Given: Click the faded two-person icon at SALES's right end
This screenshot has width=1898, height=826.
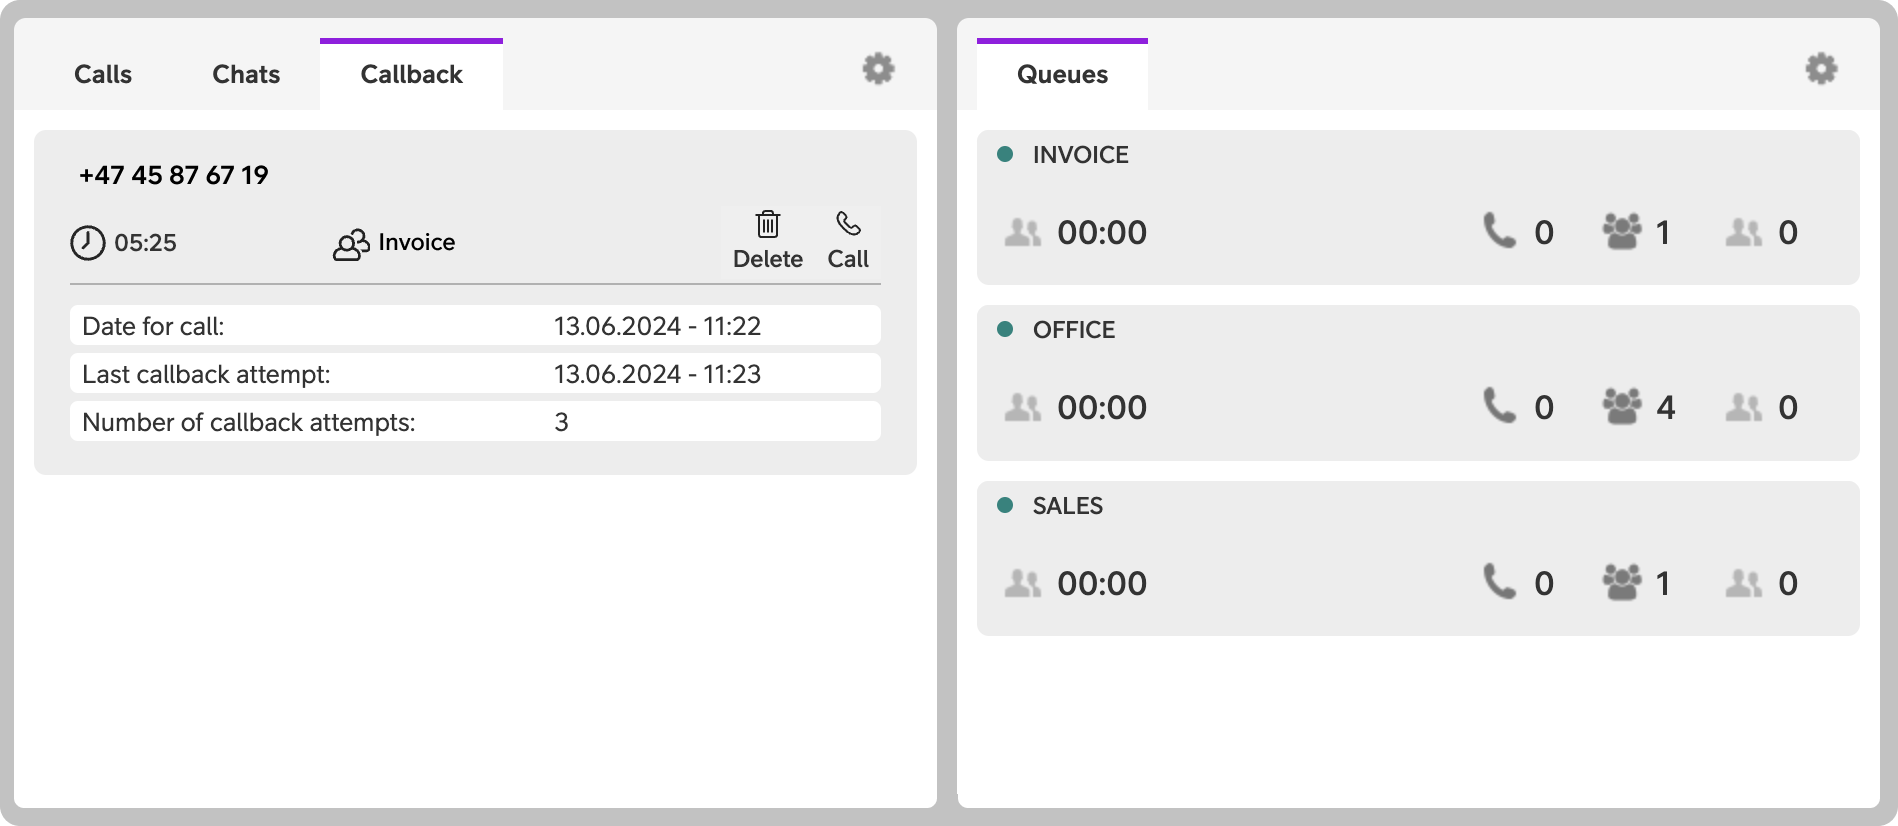Looking at the screenshot, I should click(x=1743, y=584).
